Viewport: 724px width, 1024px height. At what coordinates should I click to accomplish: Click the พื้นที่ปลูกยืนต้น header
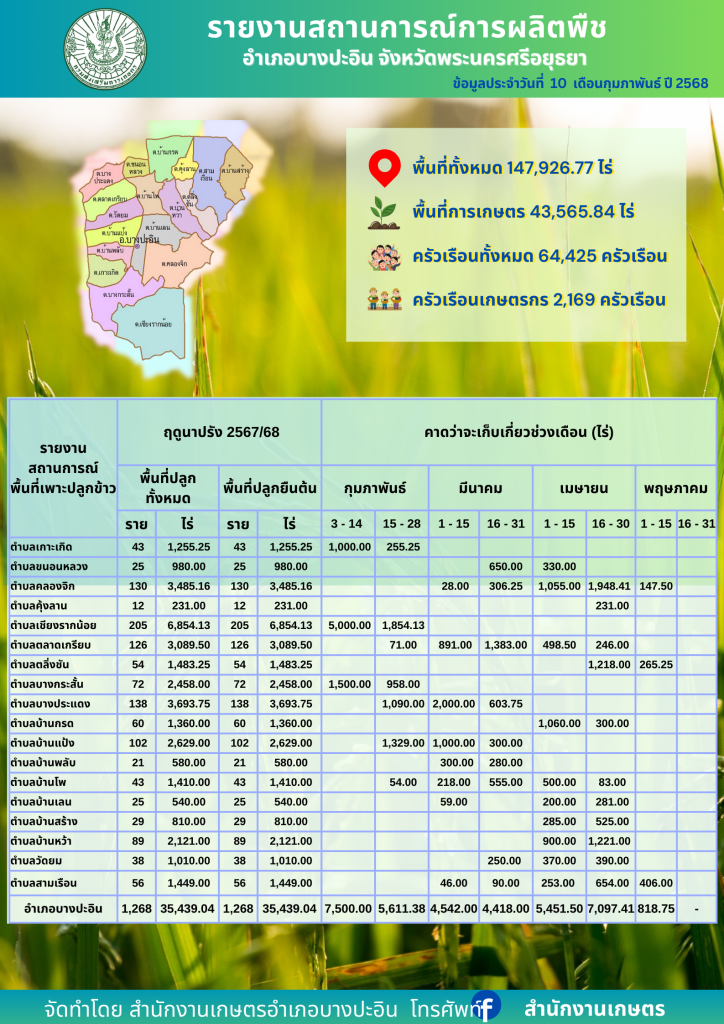coord(270,488)
